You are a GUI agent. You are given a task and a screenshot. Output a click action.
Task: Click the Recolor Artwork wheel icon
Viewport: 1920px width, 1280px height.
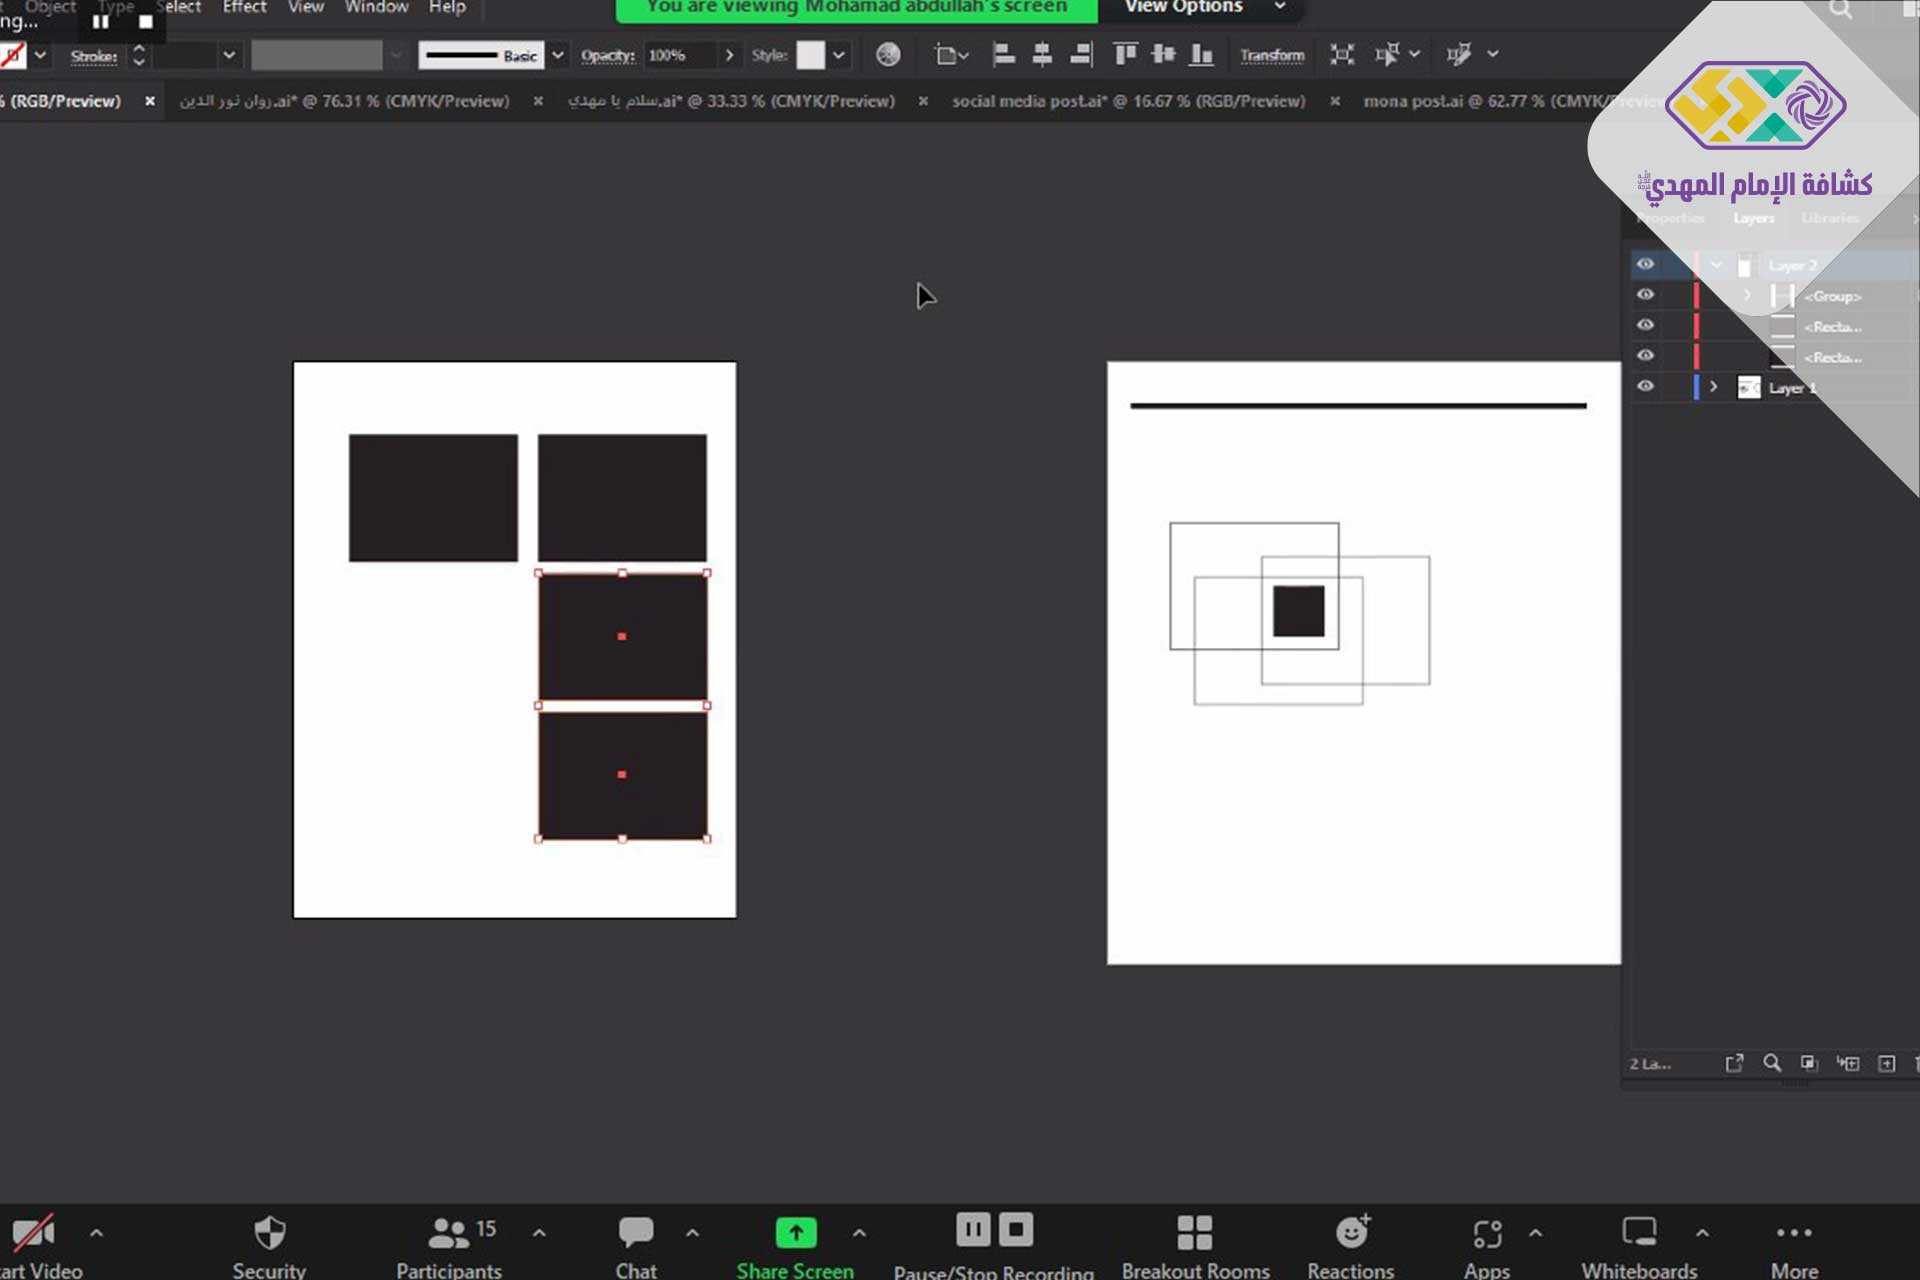887,55
